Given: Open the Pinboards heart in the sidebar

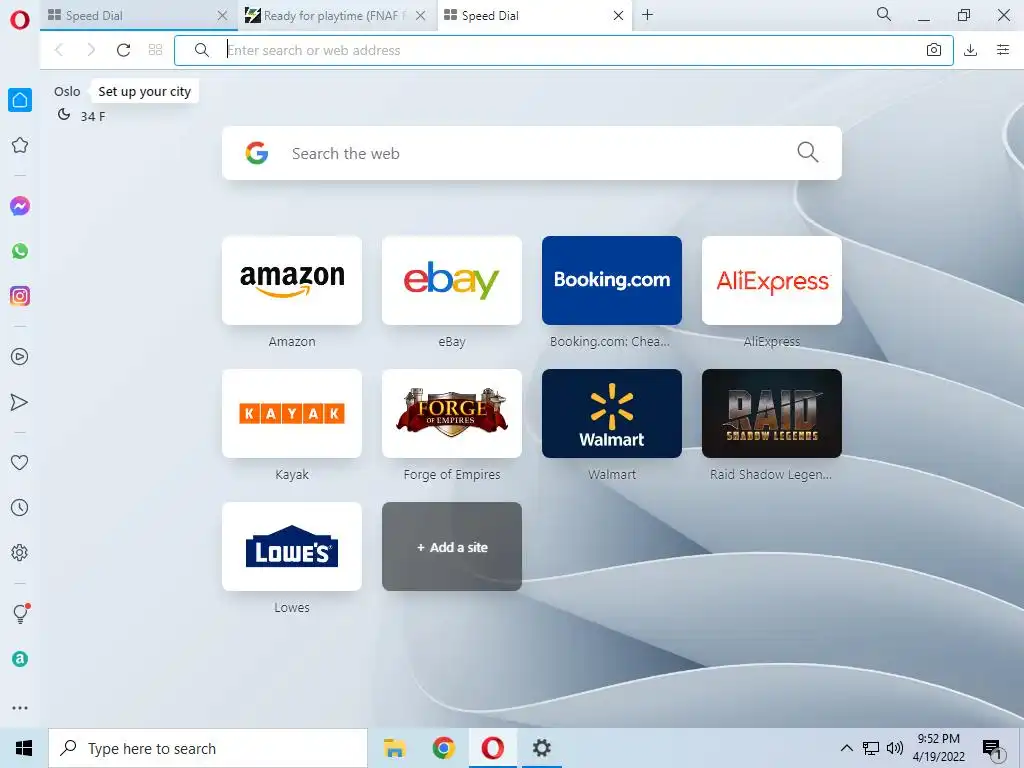Looking at the screenshot, I should coord(20,462).
